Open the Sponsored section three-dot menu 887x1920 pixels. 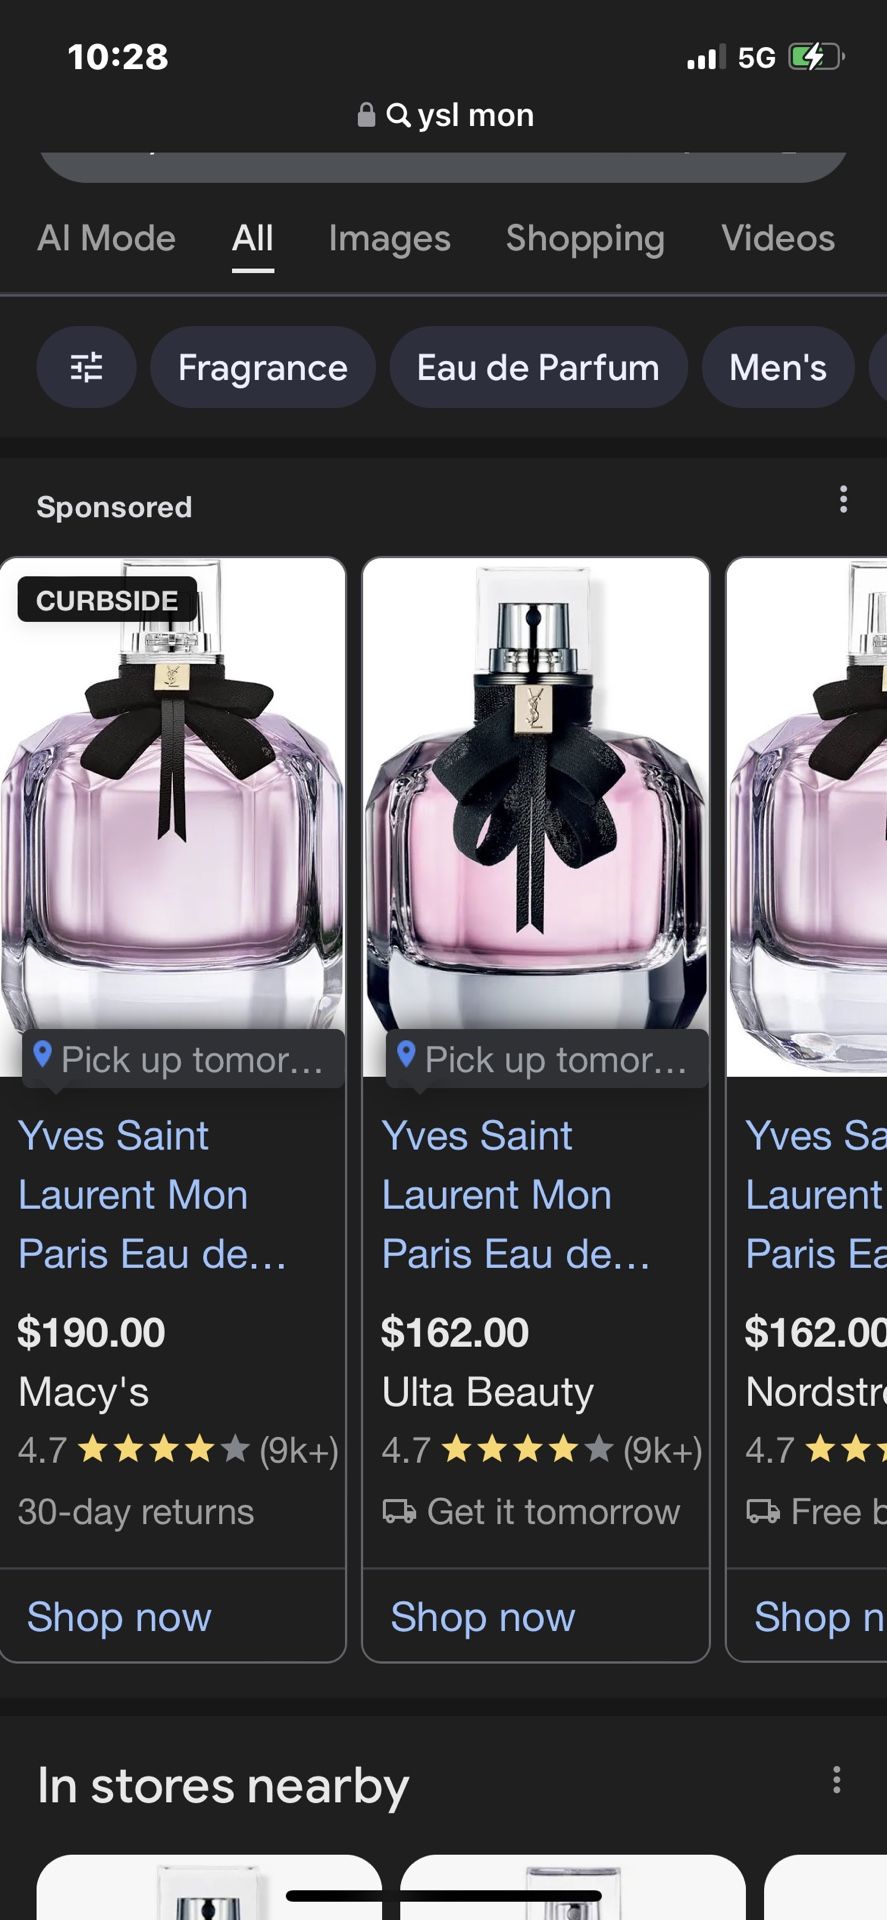(844, 499)
